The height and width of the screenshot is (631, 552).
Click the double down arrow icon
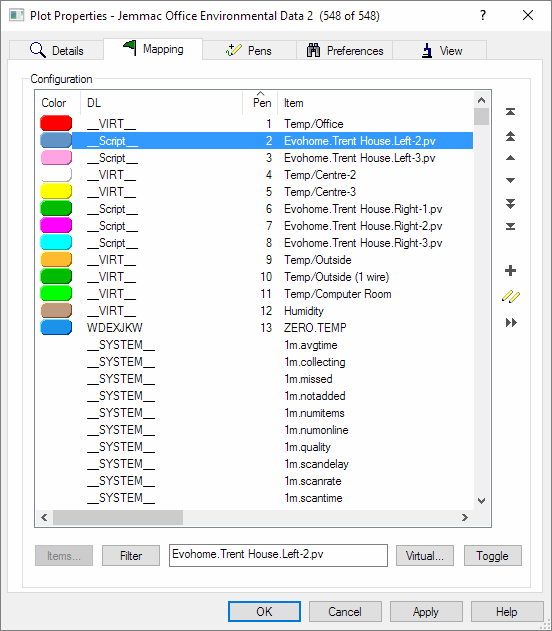tap(510, 204)
